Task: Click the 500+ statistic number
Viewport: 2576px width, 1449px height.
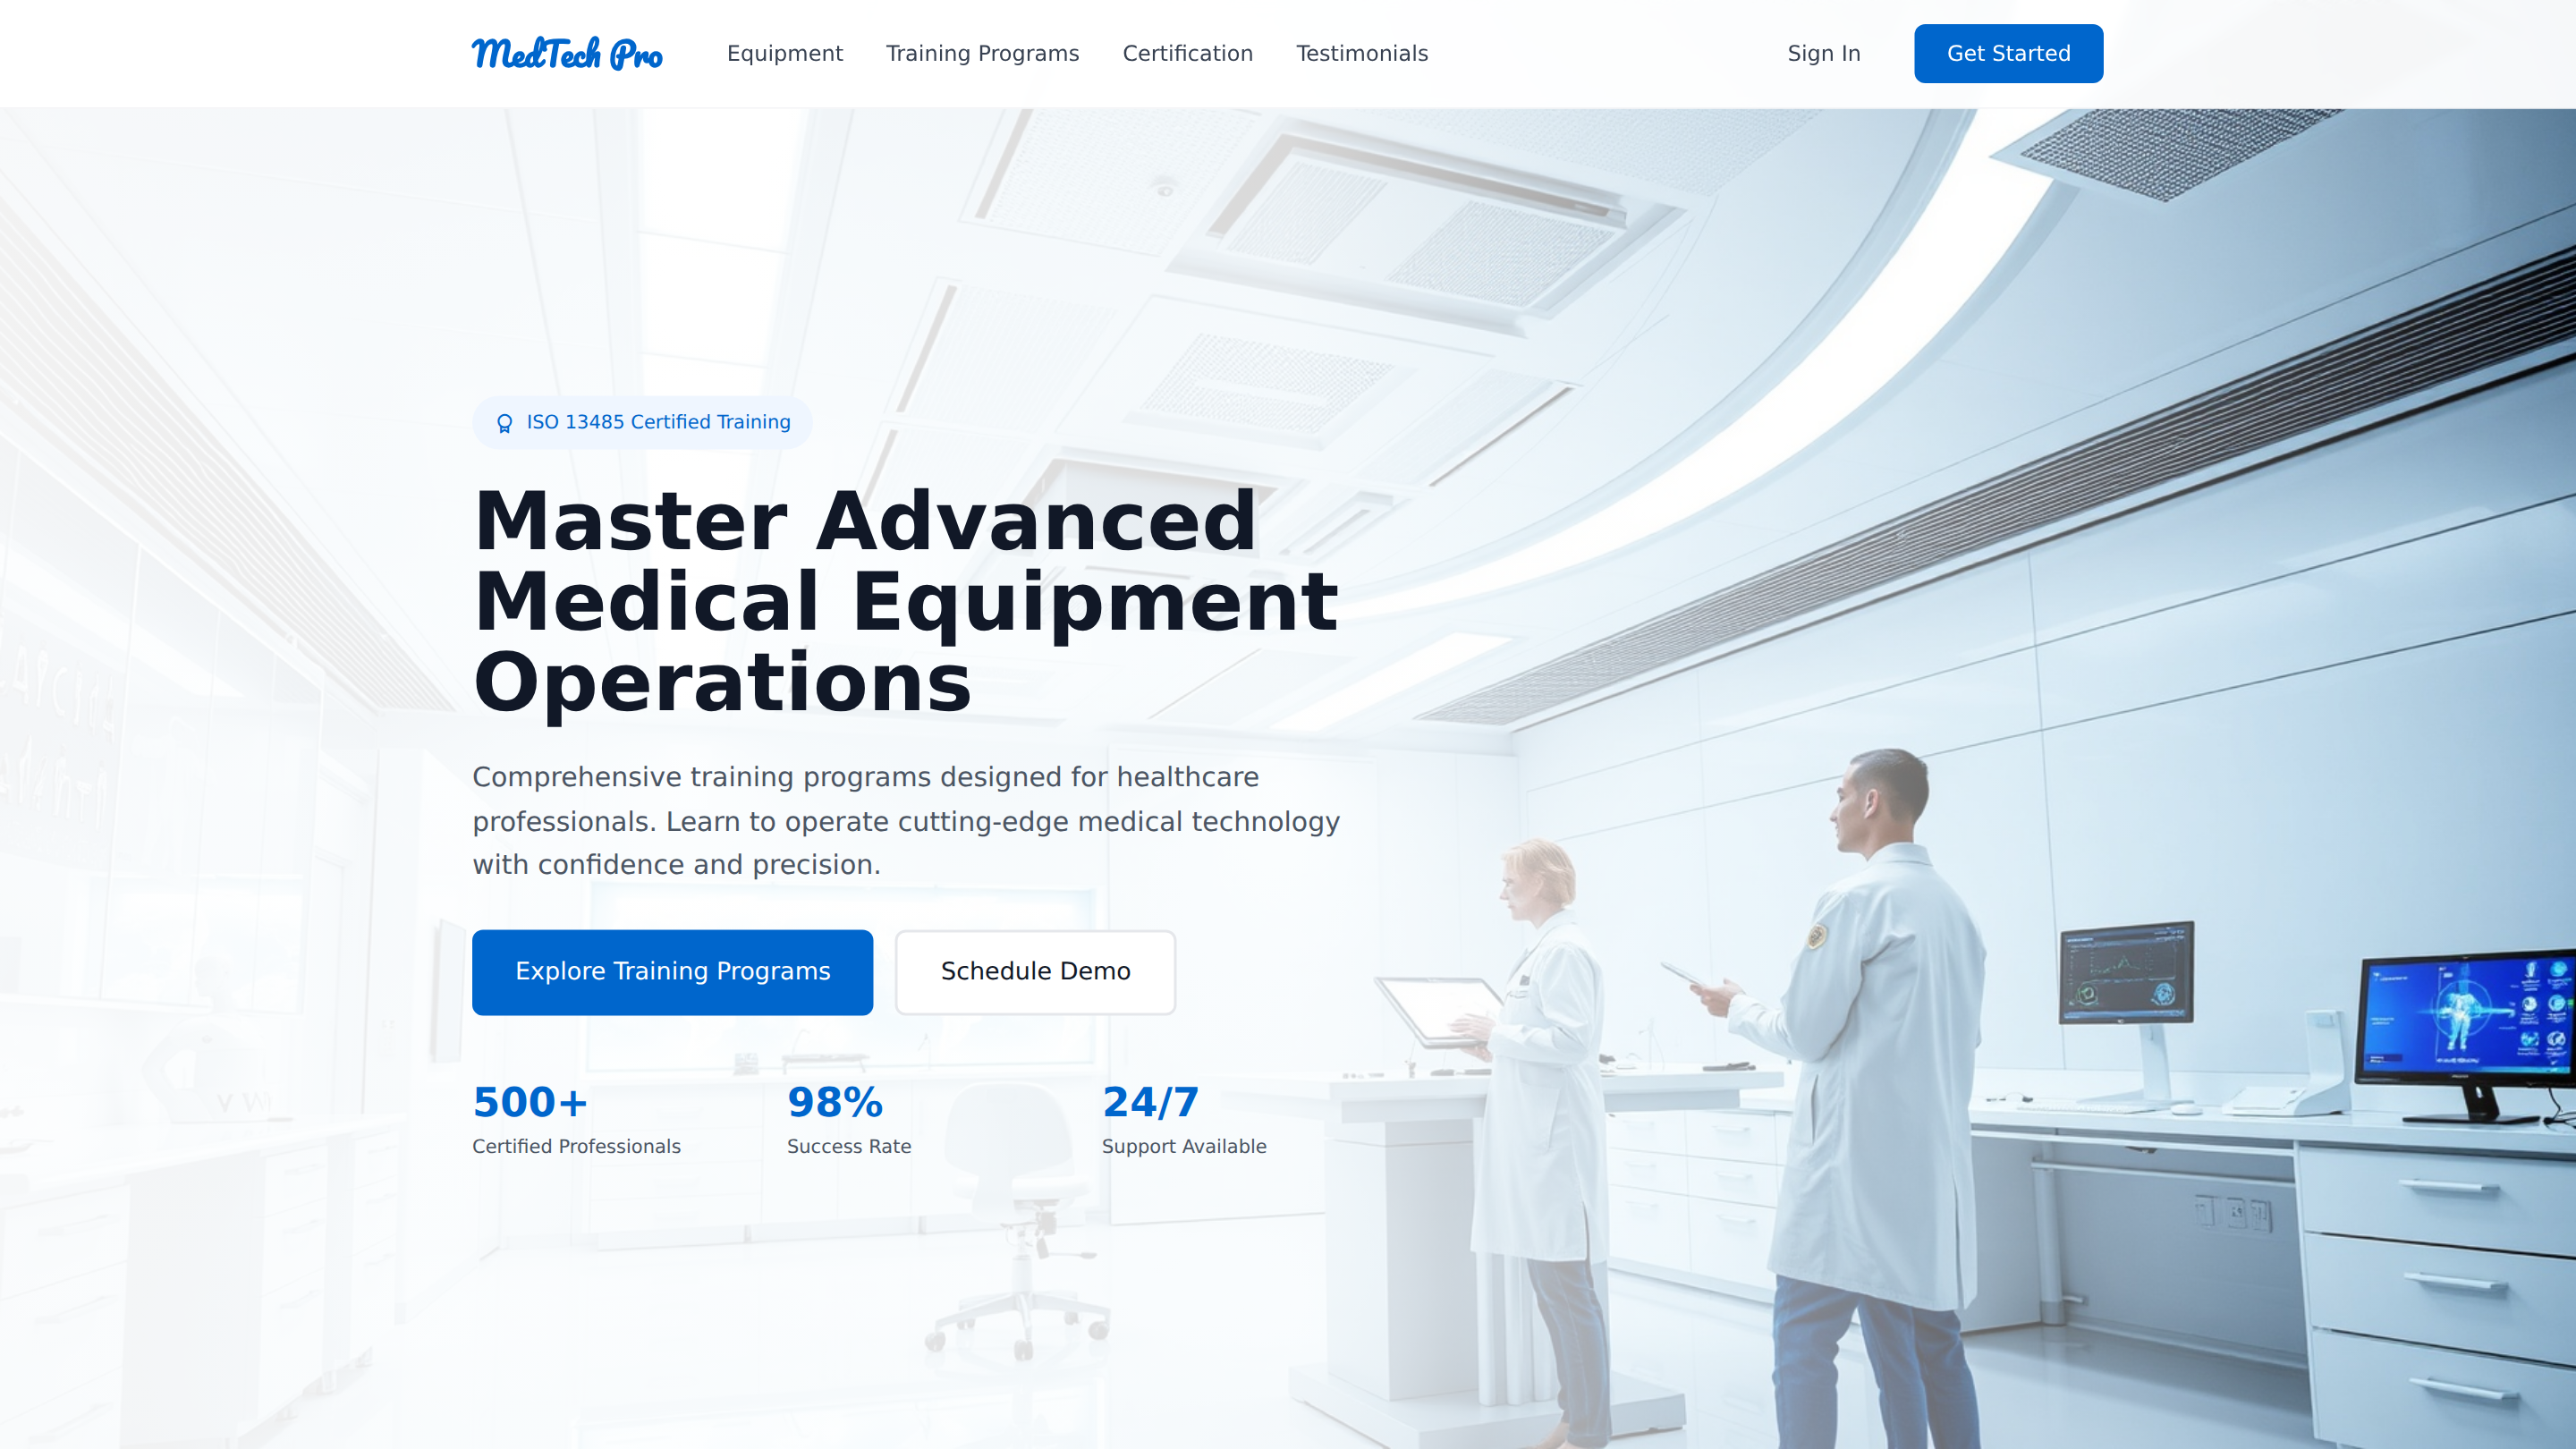Action: (530, 1102)
